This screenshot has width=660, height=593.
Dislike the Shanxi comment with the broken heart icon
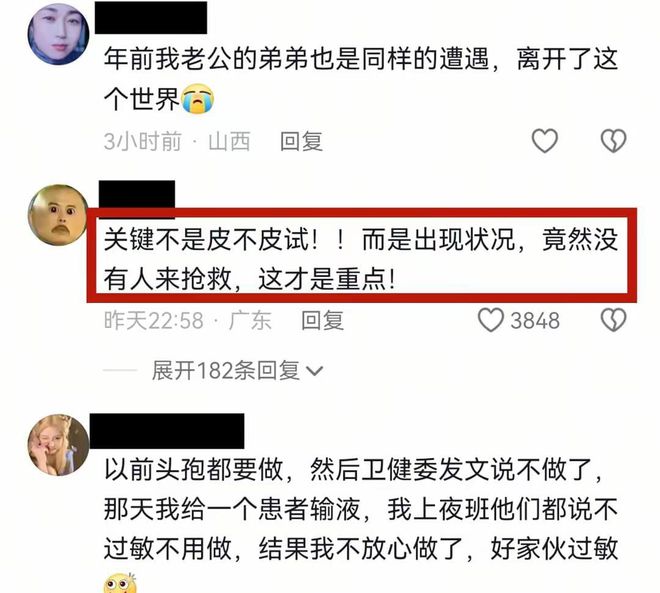point(613,141)
